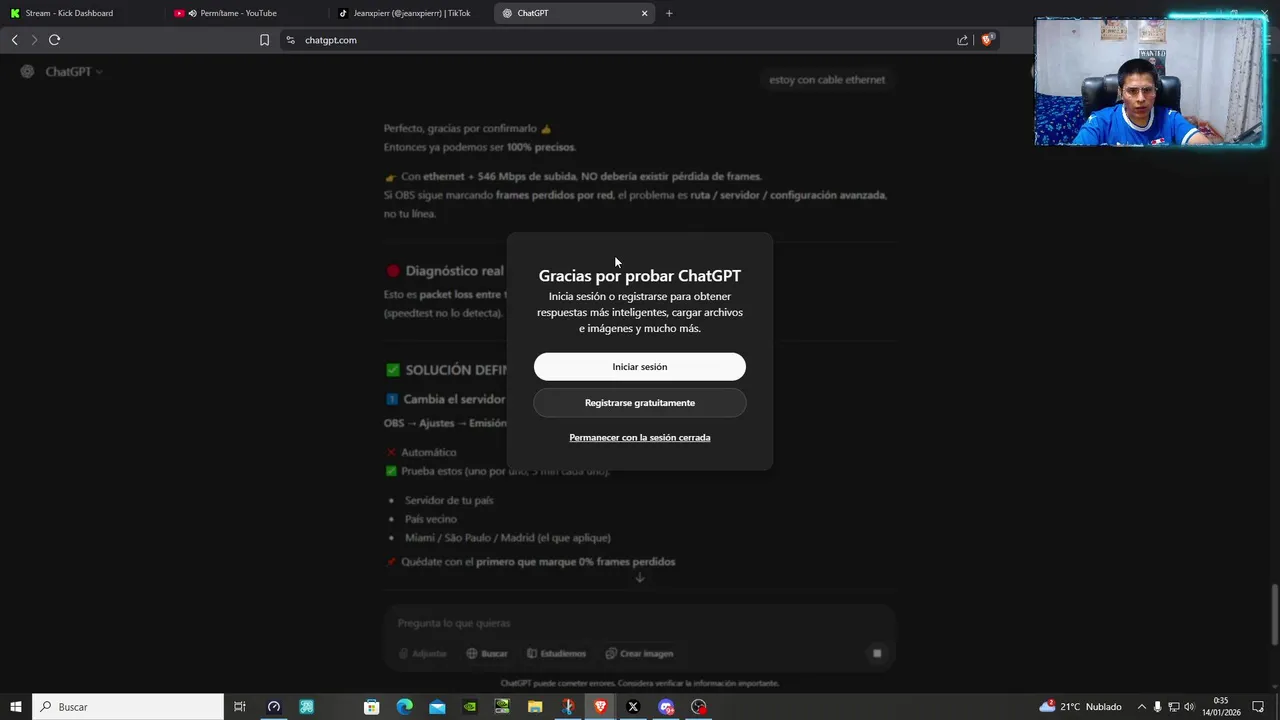Click the text Servidor de tu país
The width and height of the screenshot is (1280, 720).
pyautogui.click(x=449, y=500)
